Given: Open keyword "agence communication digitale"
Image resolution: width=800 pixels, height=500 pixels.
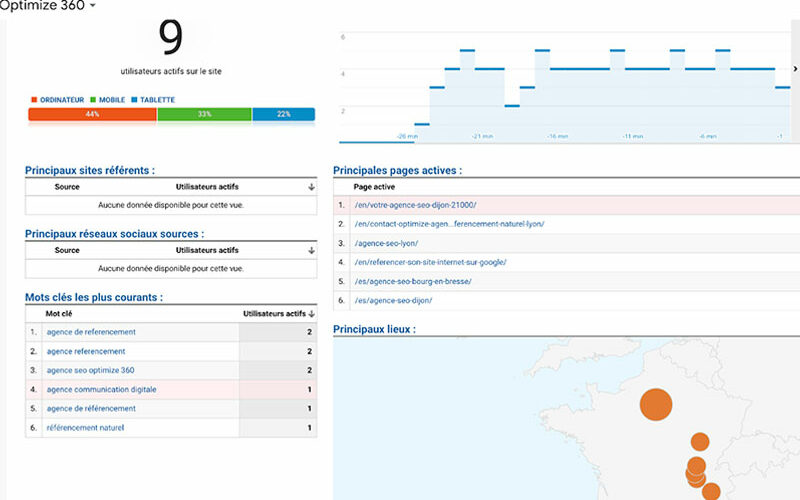Looking at the screenshot, I should [101, 389].
